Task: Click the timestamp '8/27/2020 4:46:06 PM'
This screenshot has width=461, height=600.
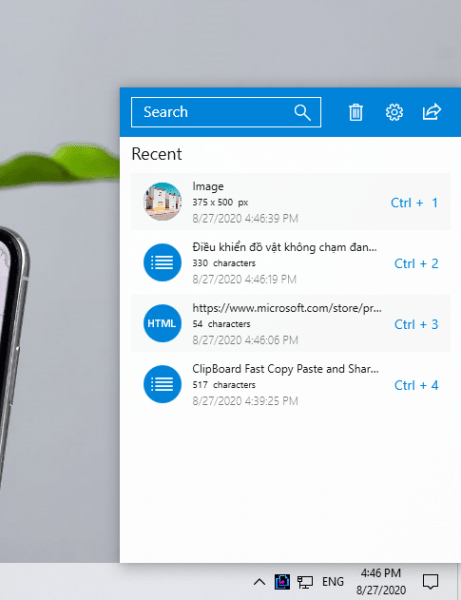Action: [x=245, y=340]
